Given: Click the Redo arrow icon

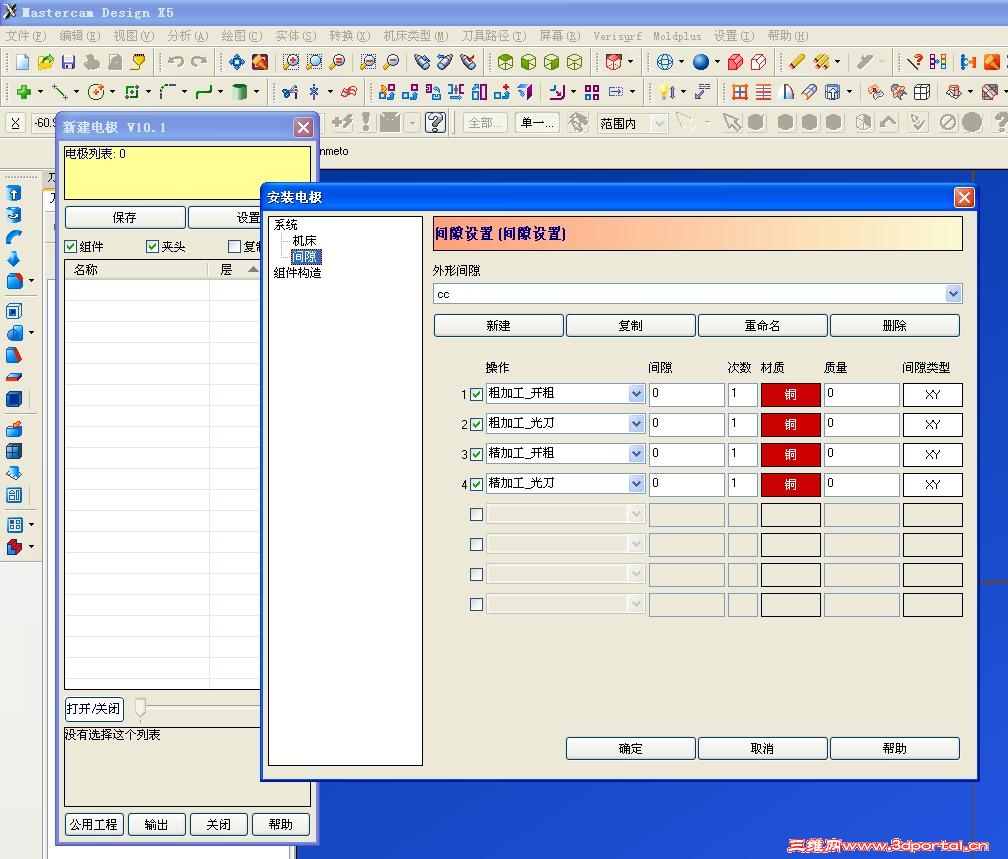Looking at the screenshot, I should [199, 62].
